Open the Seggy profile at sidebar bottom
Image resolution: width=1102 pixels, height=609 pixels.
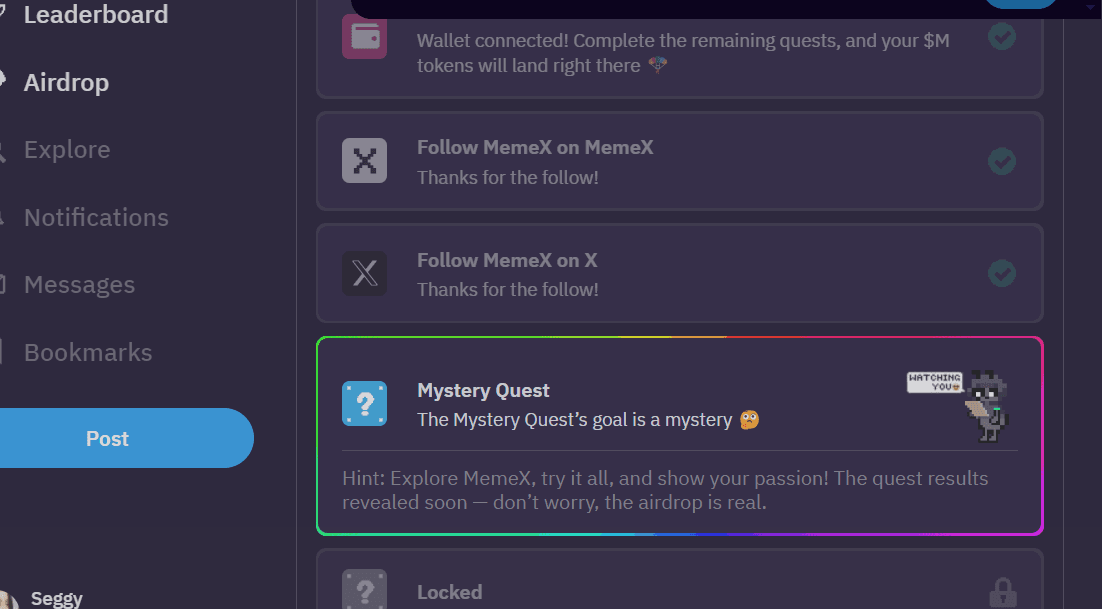coord(56,598)
